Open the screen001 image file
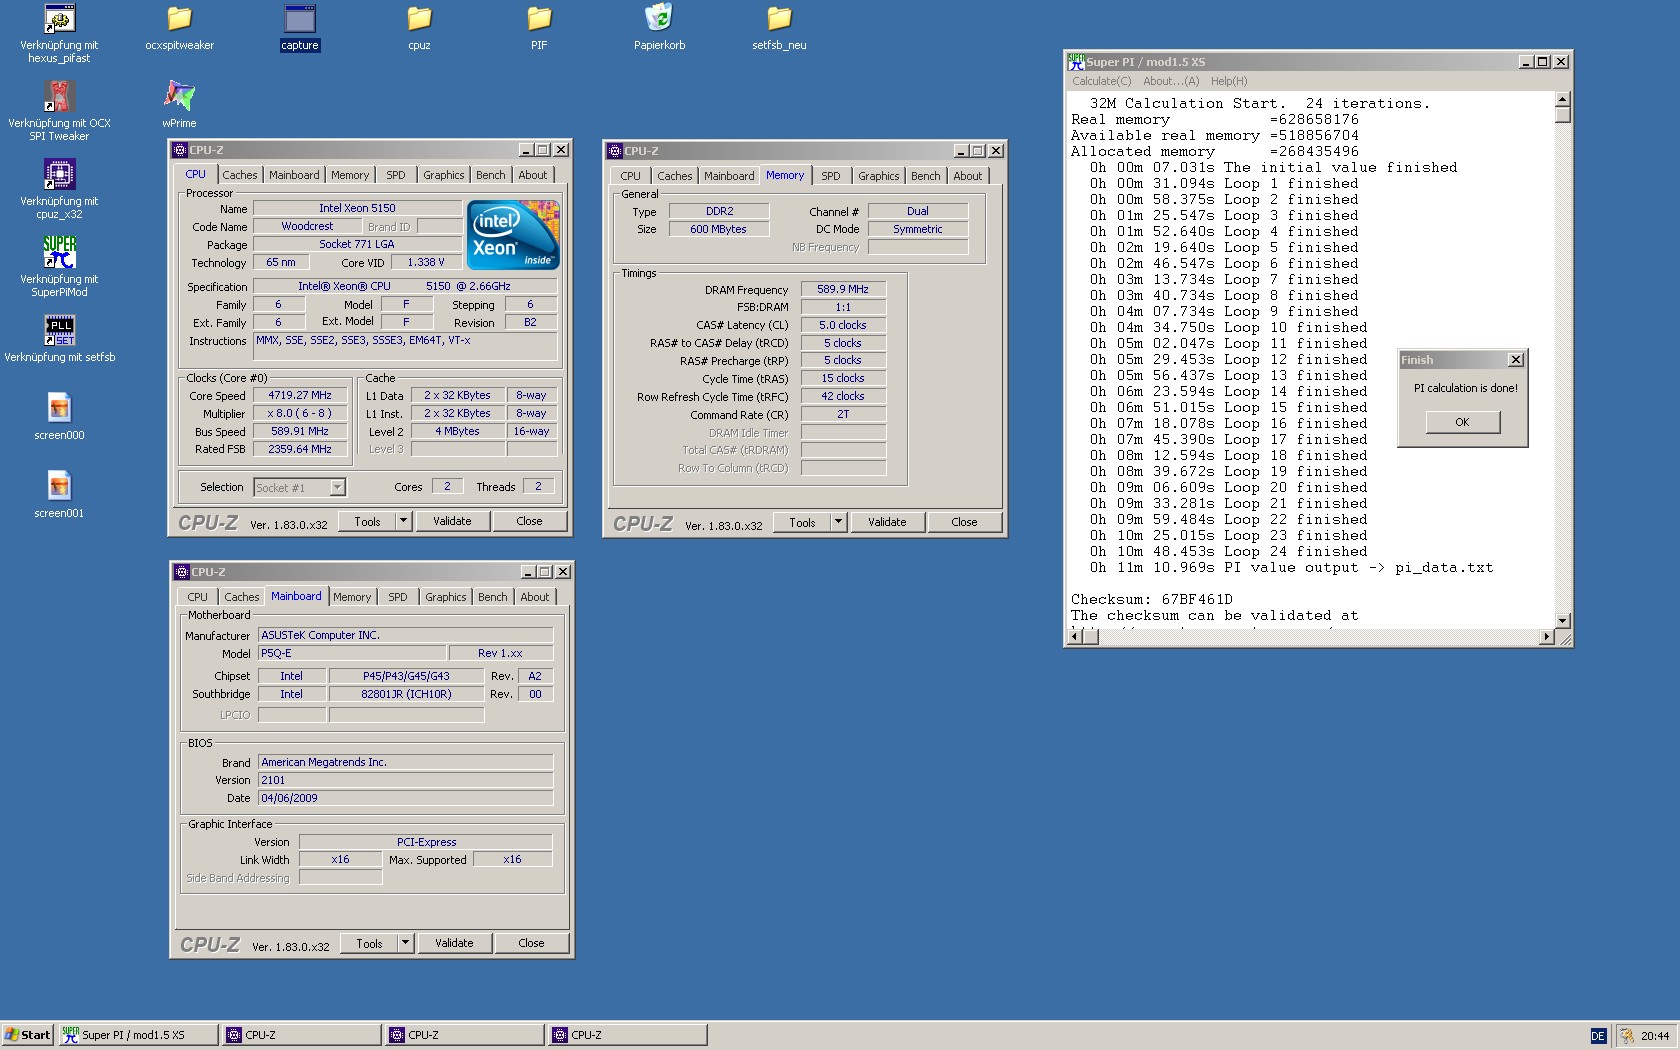 (x=59, y=487)
